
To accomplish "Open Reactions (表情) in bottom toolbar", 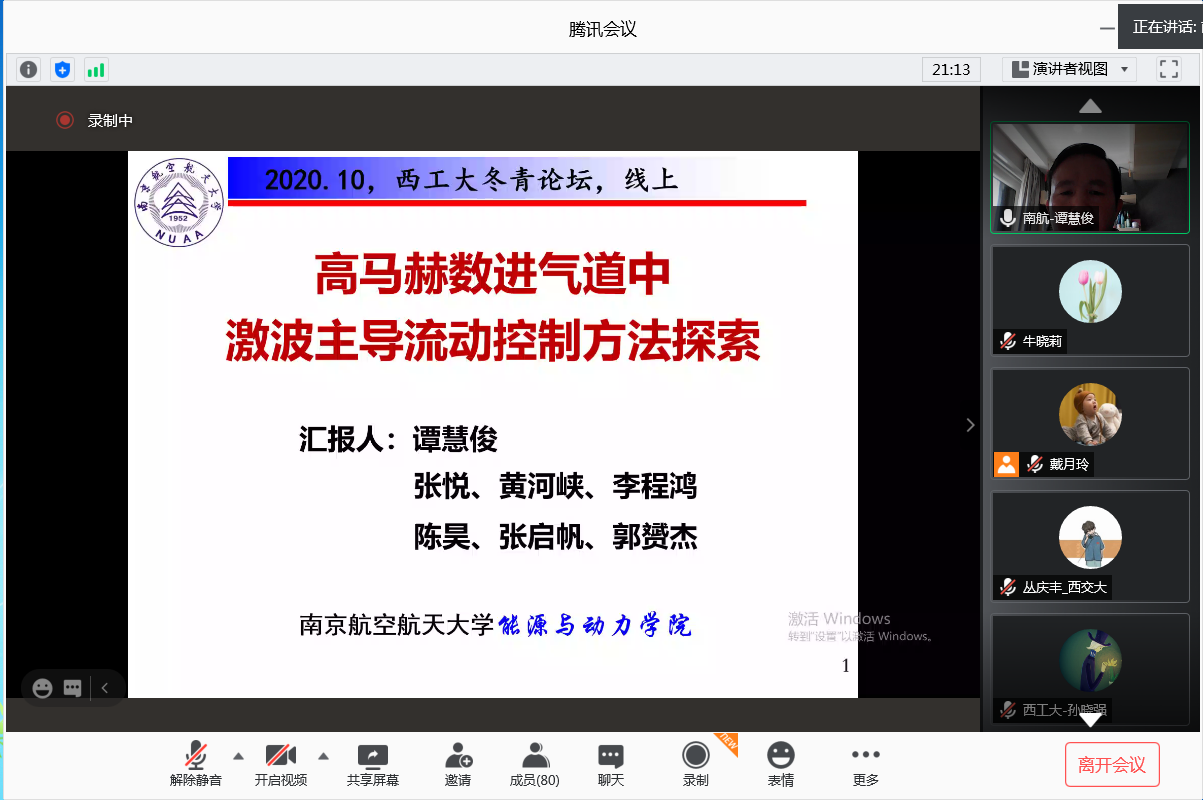I will point(781,764).
